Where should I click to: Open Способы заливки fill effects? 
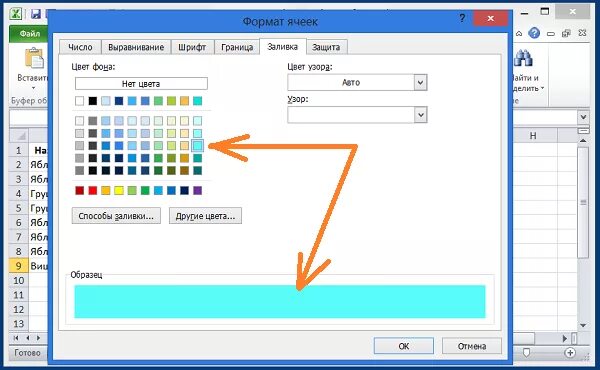tap(116, 216)
